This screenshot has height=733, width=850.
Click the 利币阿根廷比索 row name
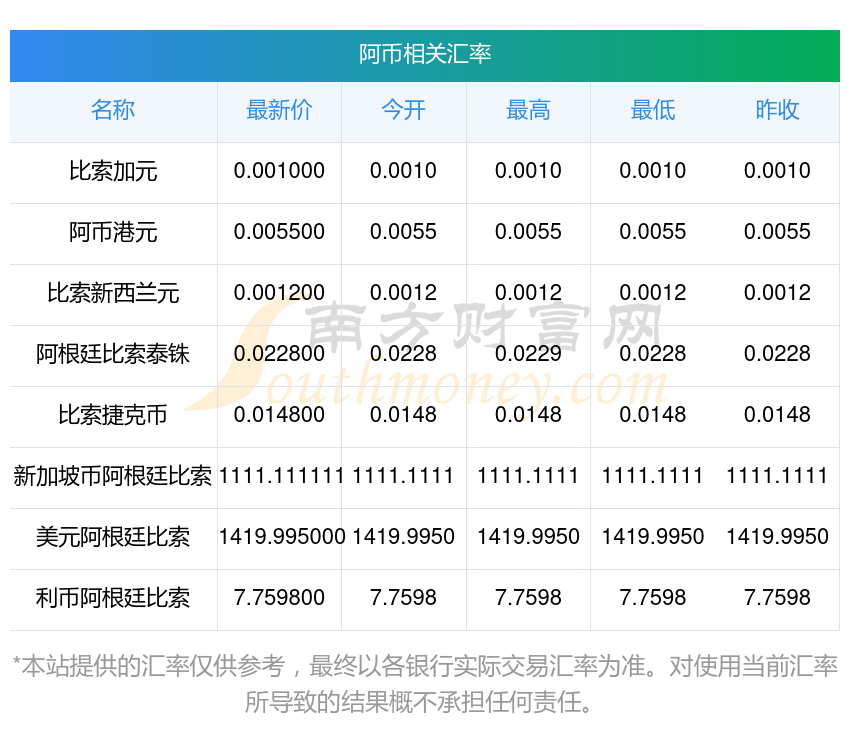click(x=113, y=598)
